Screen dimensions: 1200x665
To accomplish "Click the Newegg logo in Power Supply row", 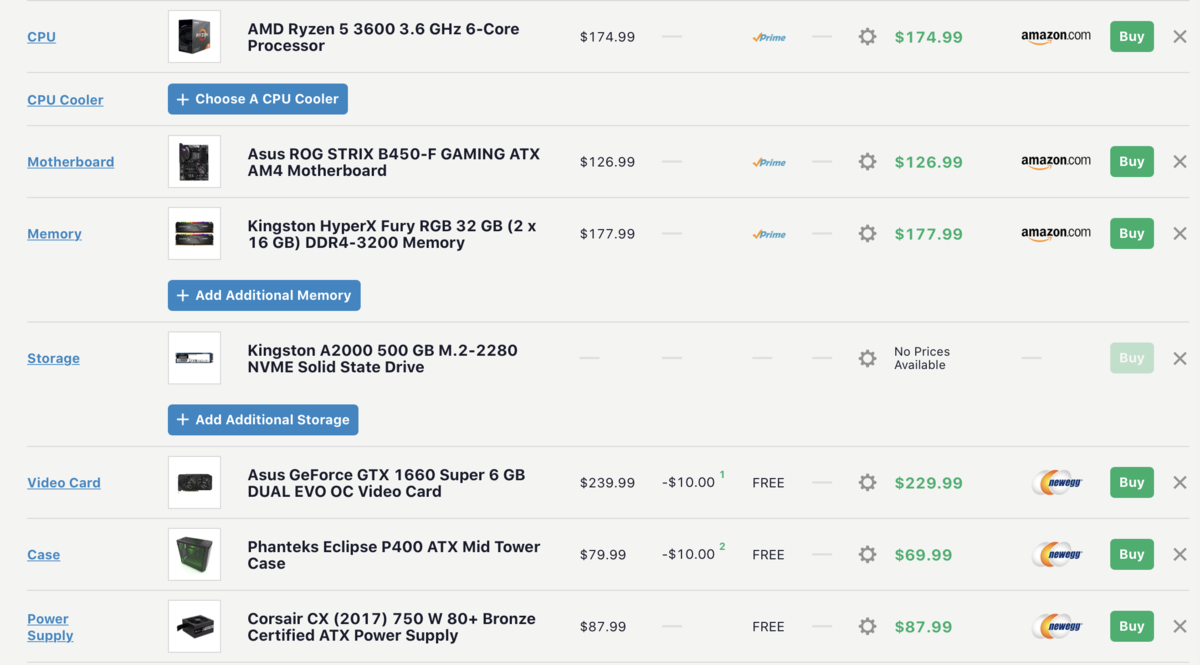I will [x=1057, y=627].
